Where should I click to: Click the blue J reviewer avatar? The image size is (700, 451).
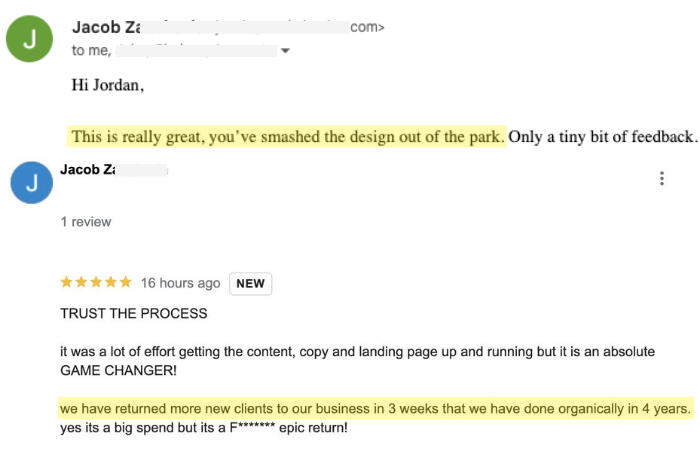click(x=31, y=182)
